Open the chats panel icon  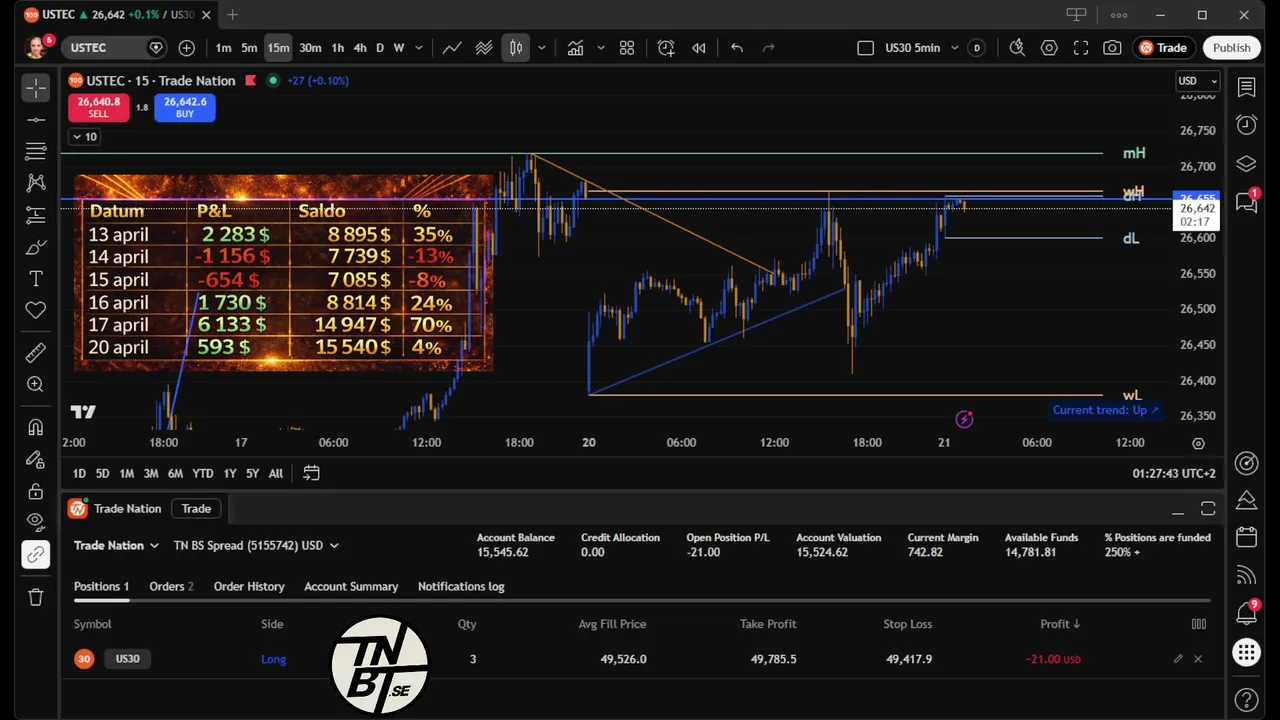(1246, 201)
